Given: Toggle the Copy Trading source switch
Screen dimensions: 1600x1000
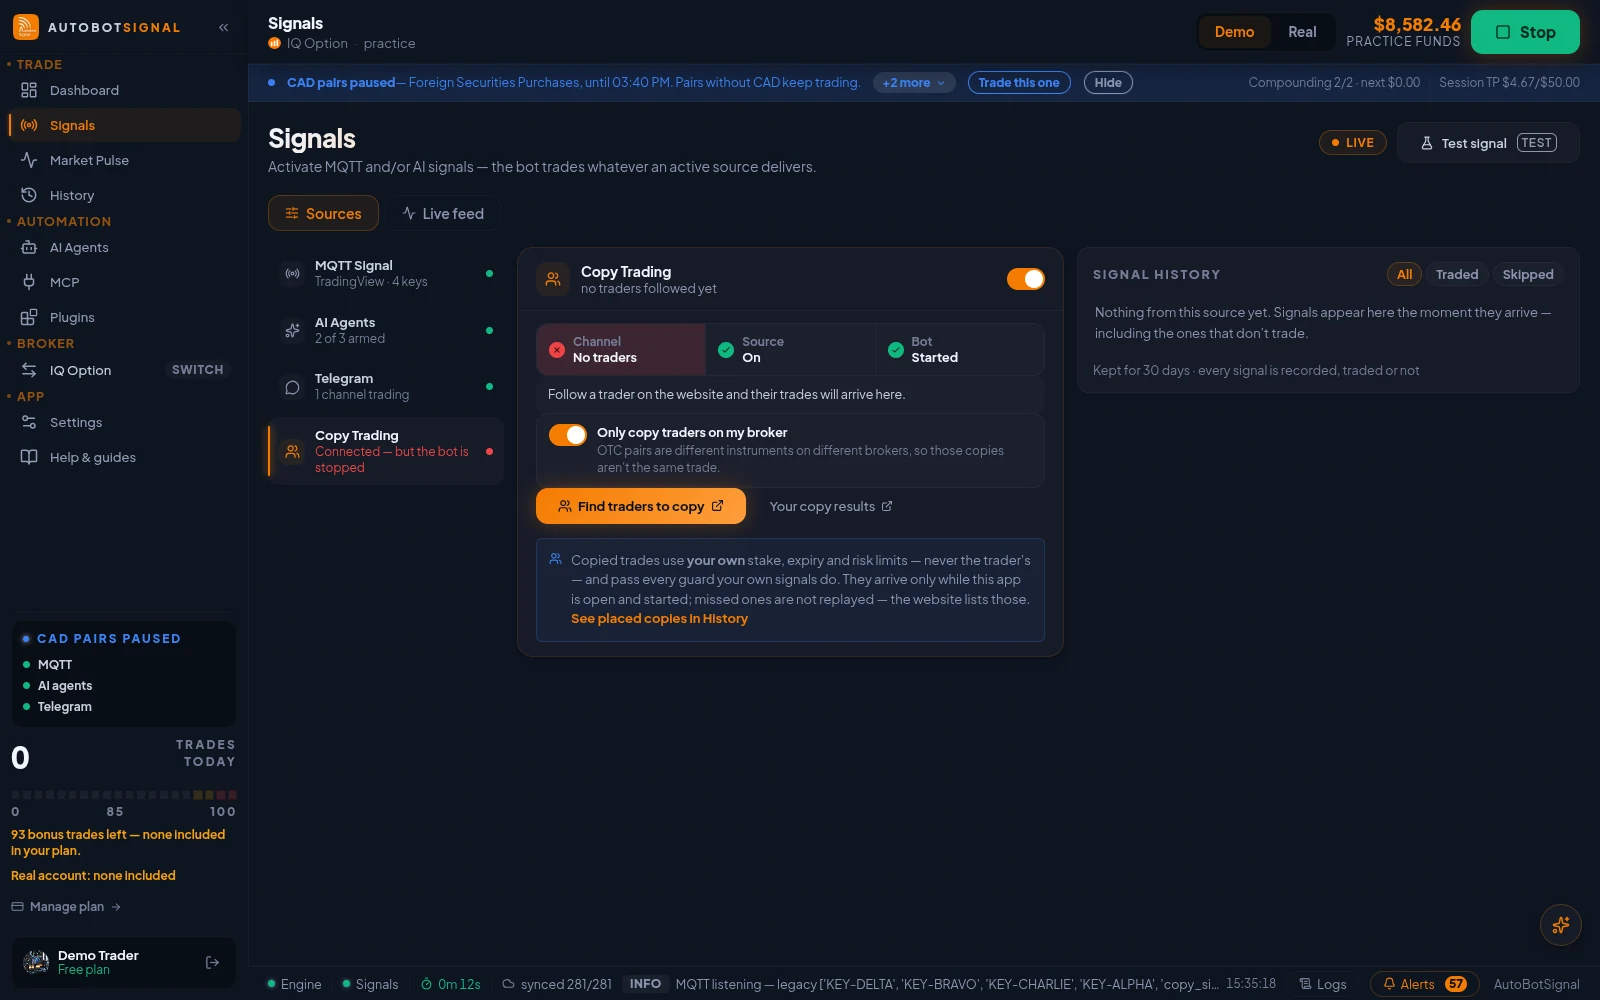Looking at the screenshot, I should tap(1026, 279).
